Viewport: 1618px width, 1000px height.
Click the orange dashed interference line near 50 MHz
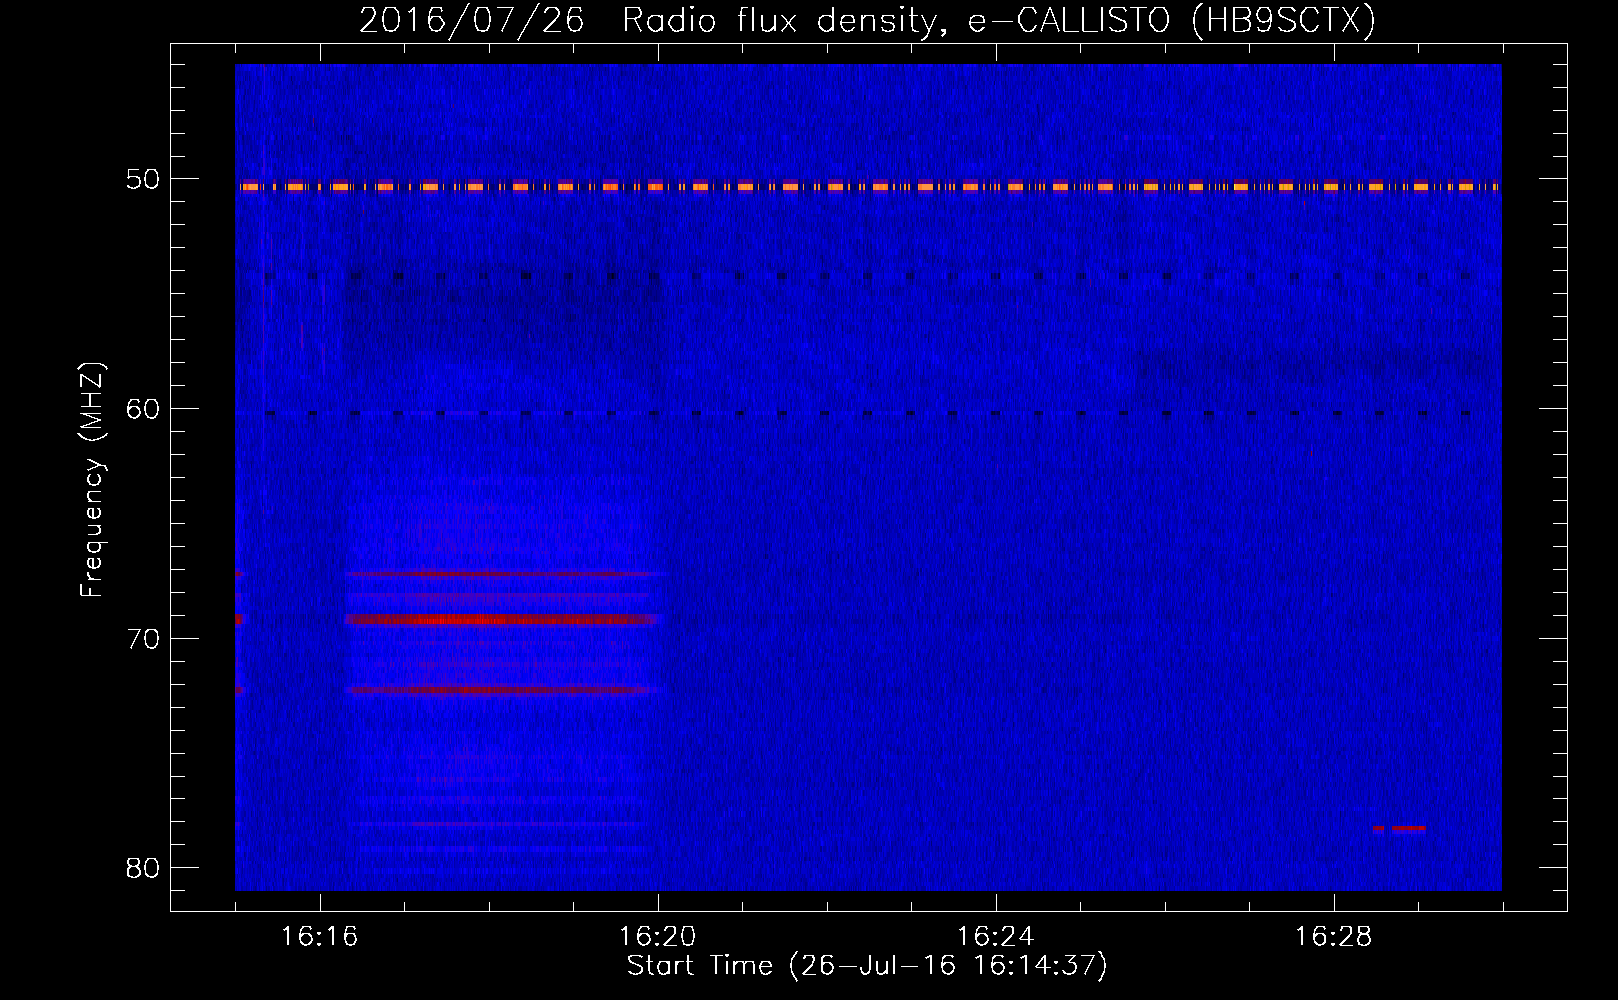click(x=868, y=186)
